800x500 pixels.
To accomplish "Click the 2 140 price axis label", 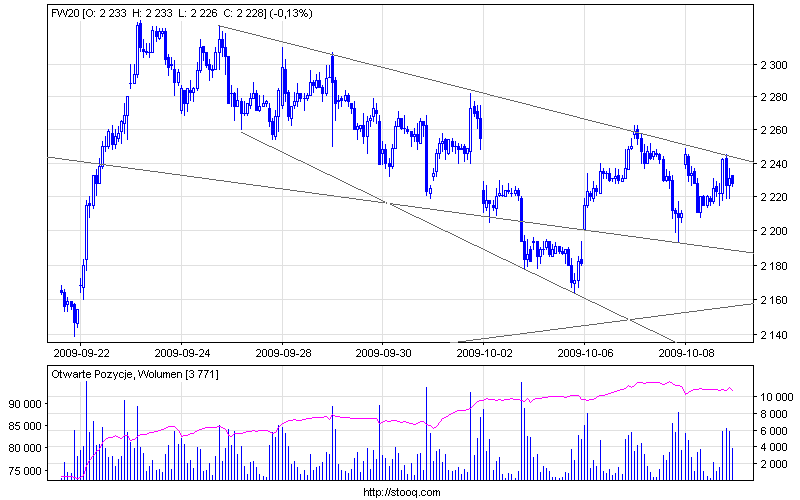I will click(x=773, y=335).
